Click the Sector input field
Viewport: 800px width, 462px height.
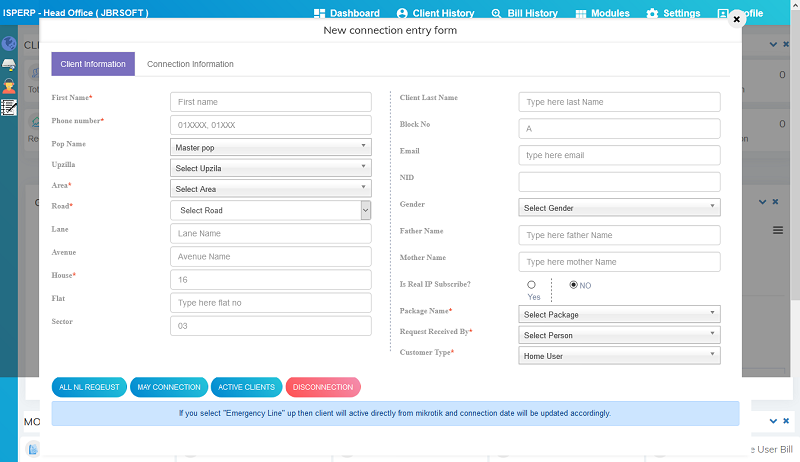270,326
